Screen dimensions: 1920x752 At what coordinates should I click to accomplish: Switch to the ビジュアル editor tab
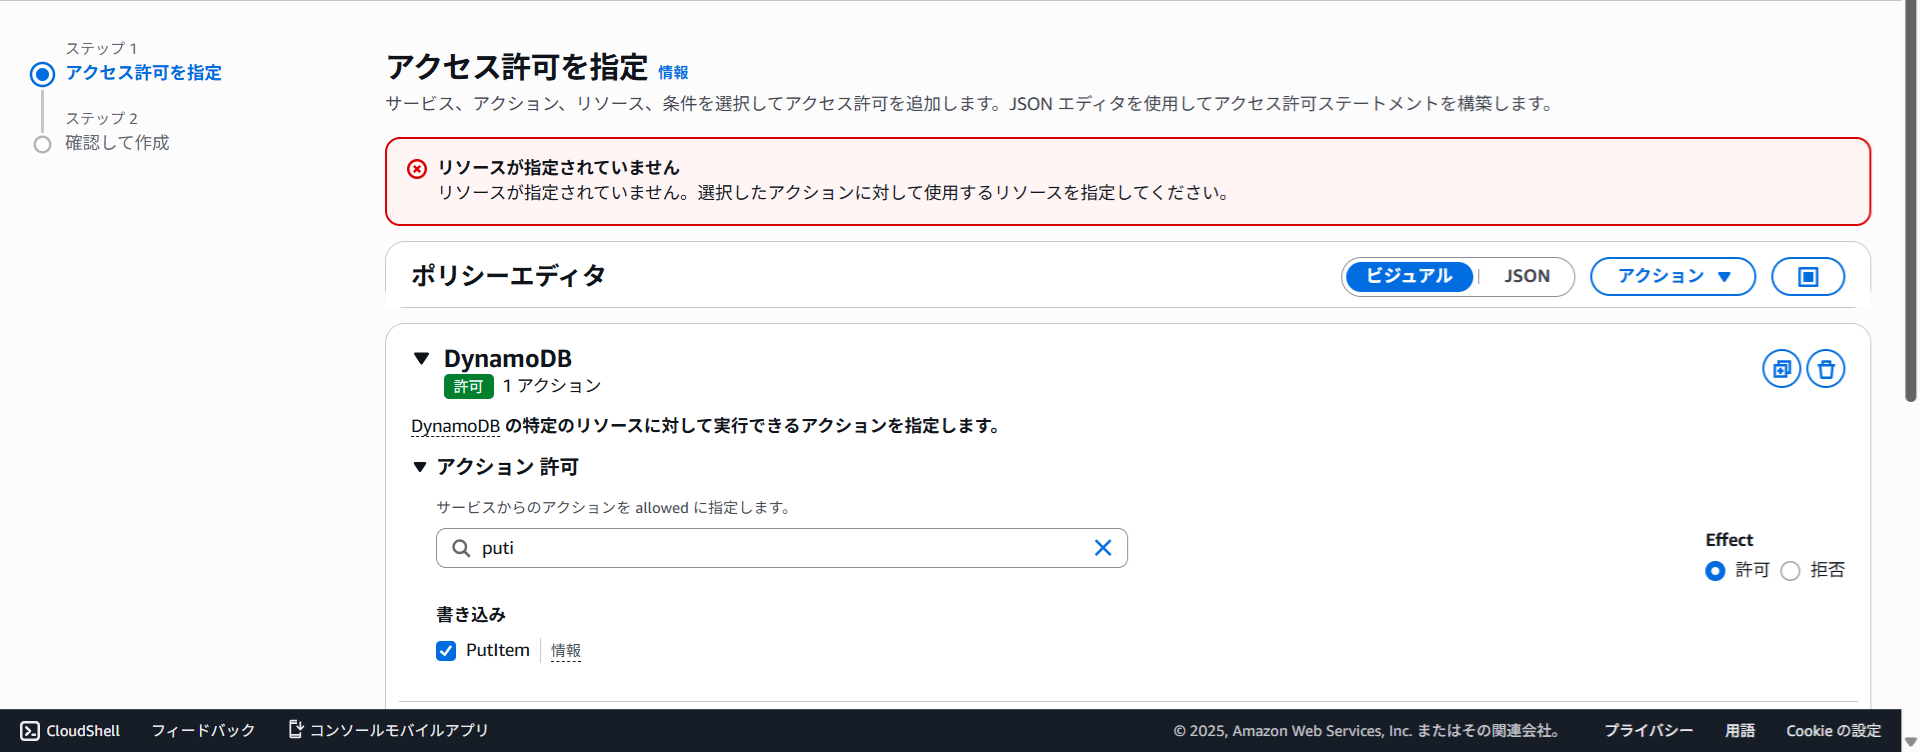1408,277
